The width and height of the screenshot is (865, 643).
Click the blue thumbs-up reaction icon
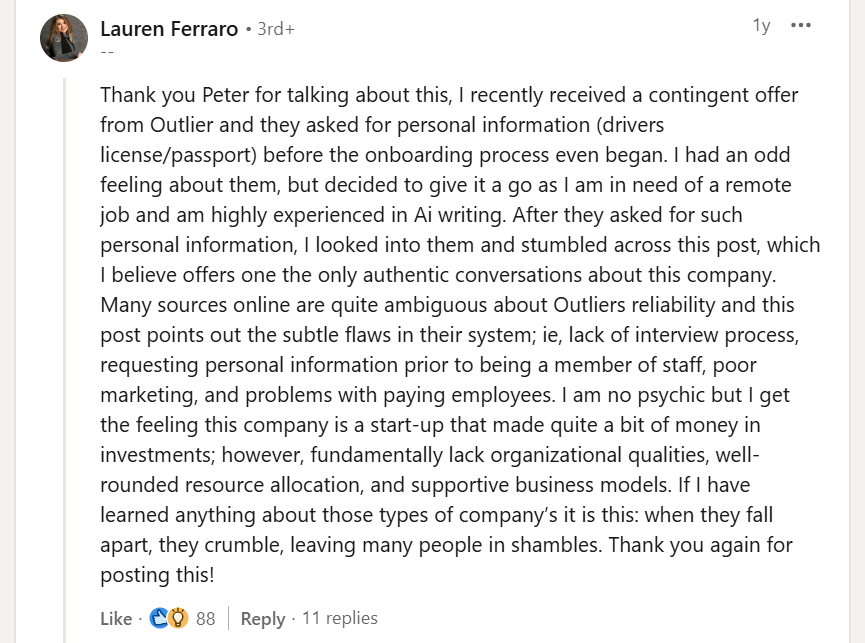pos(158,619)
